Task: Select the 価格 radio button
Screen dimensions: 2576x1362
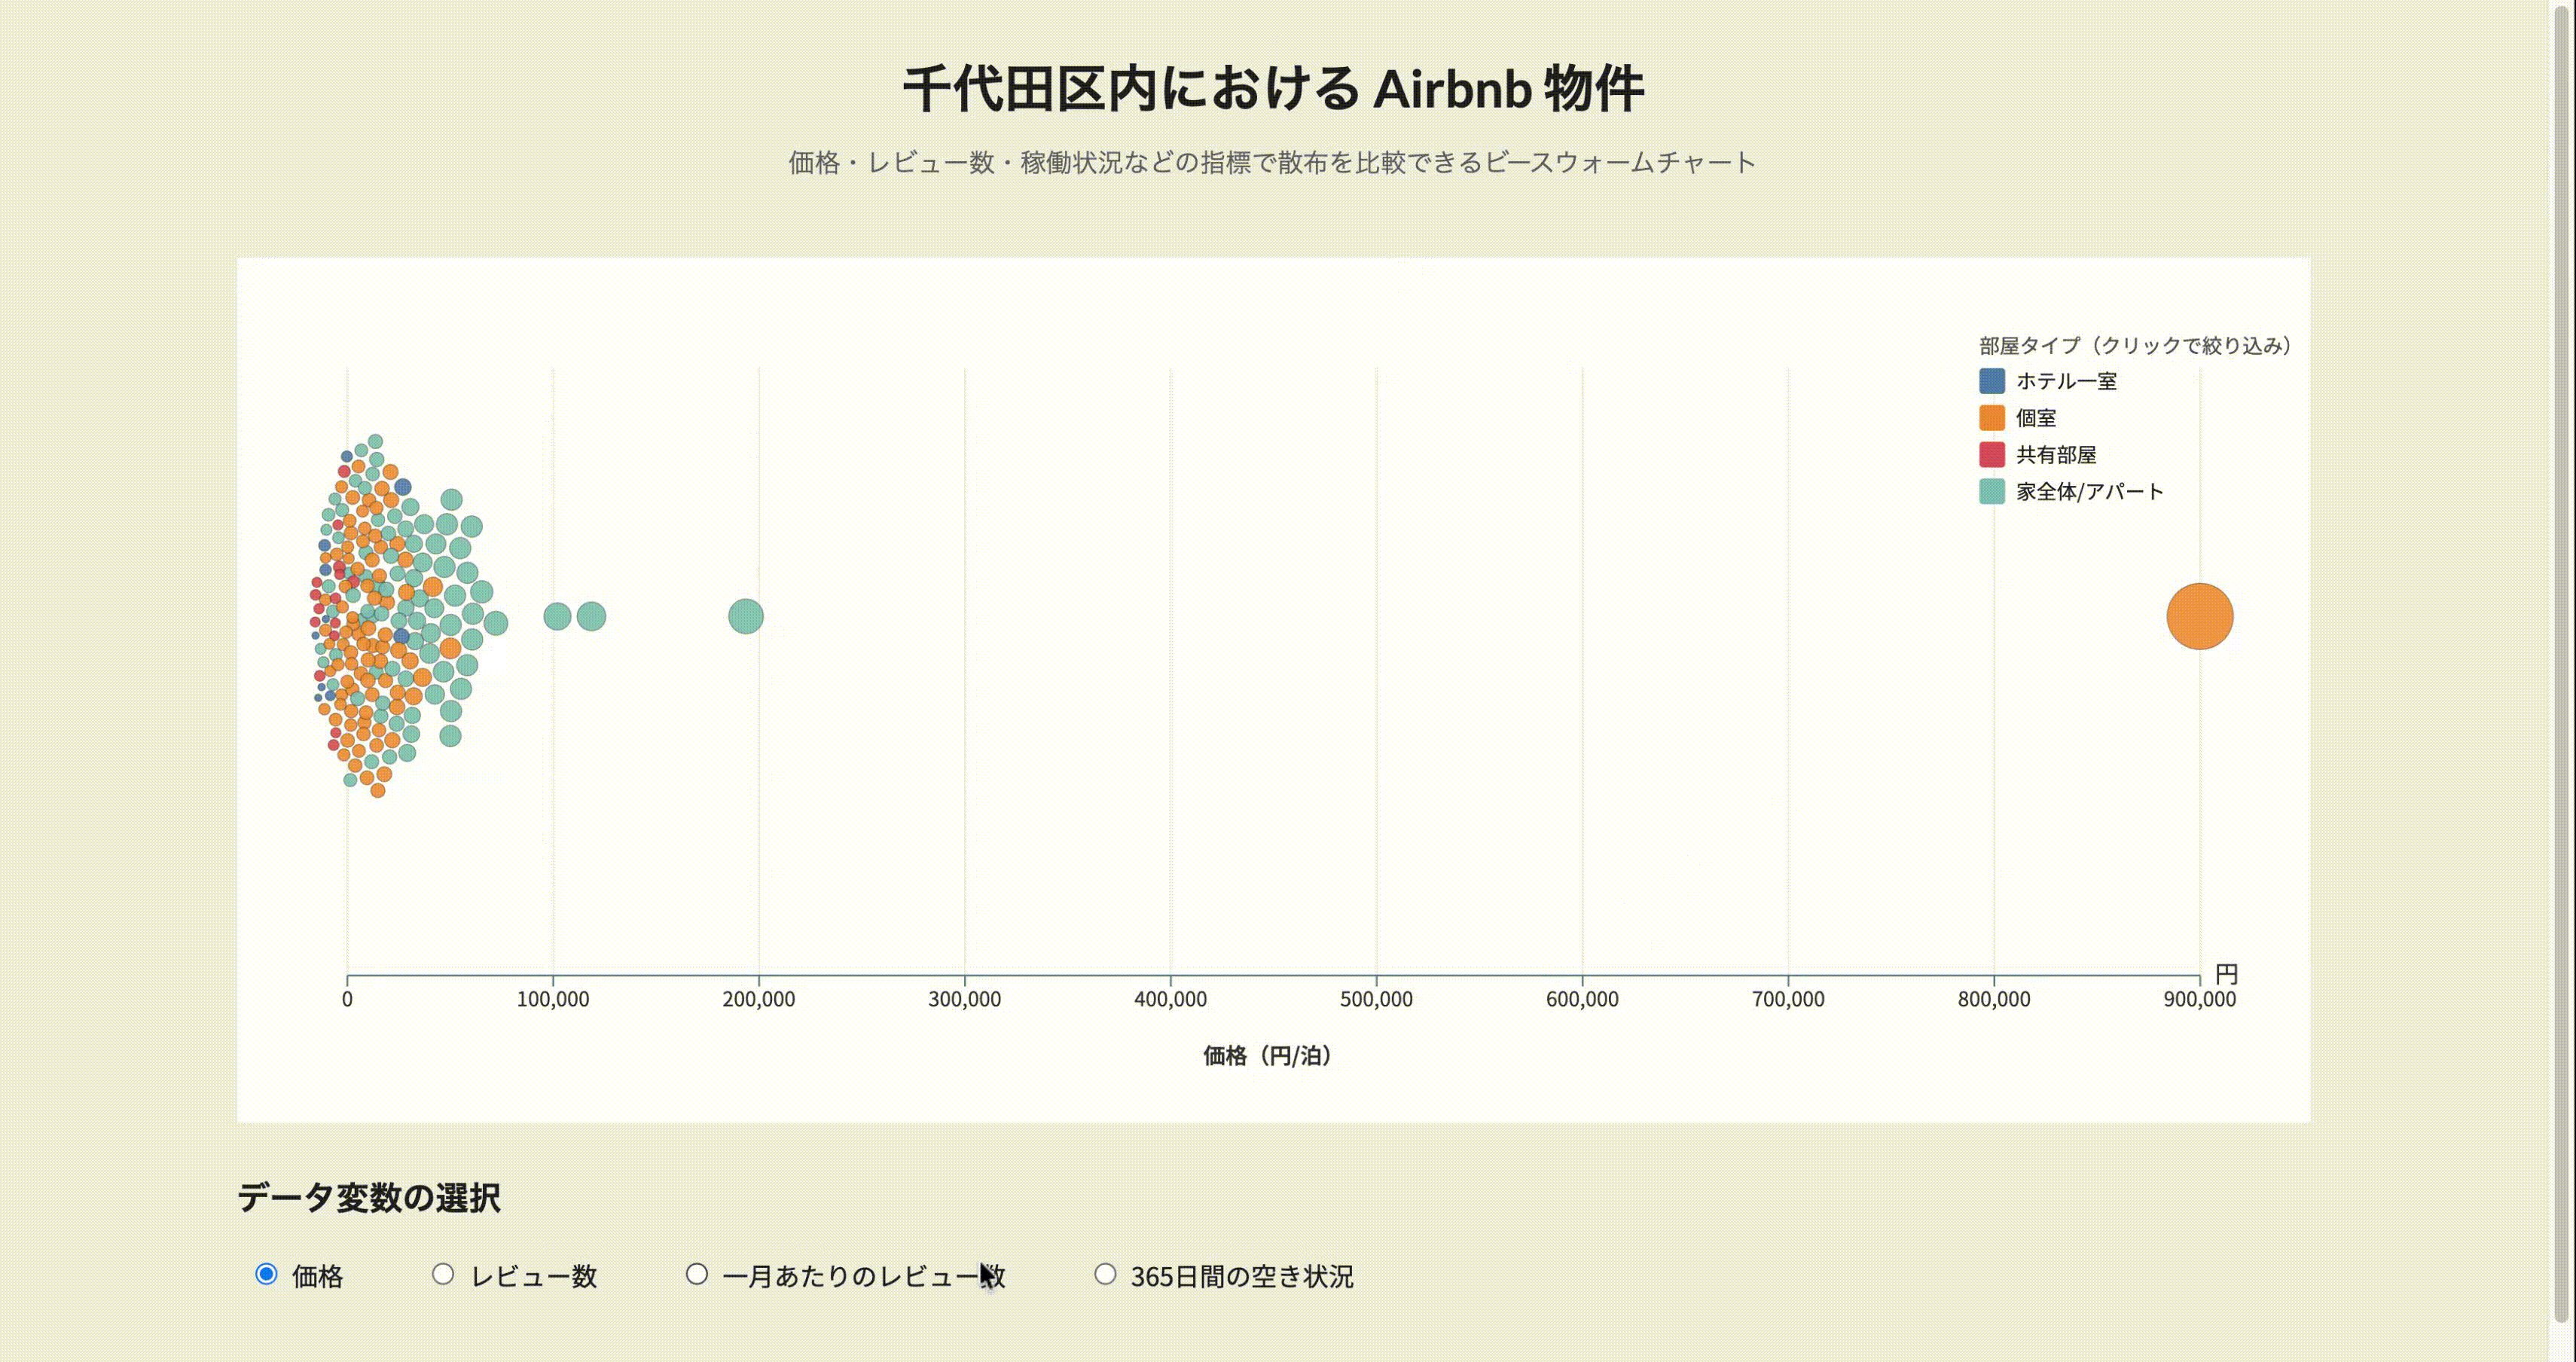Action: point(266,1273)
